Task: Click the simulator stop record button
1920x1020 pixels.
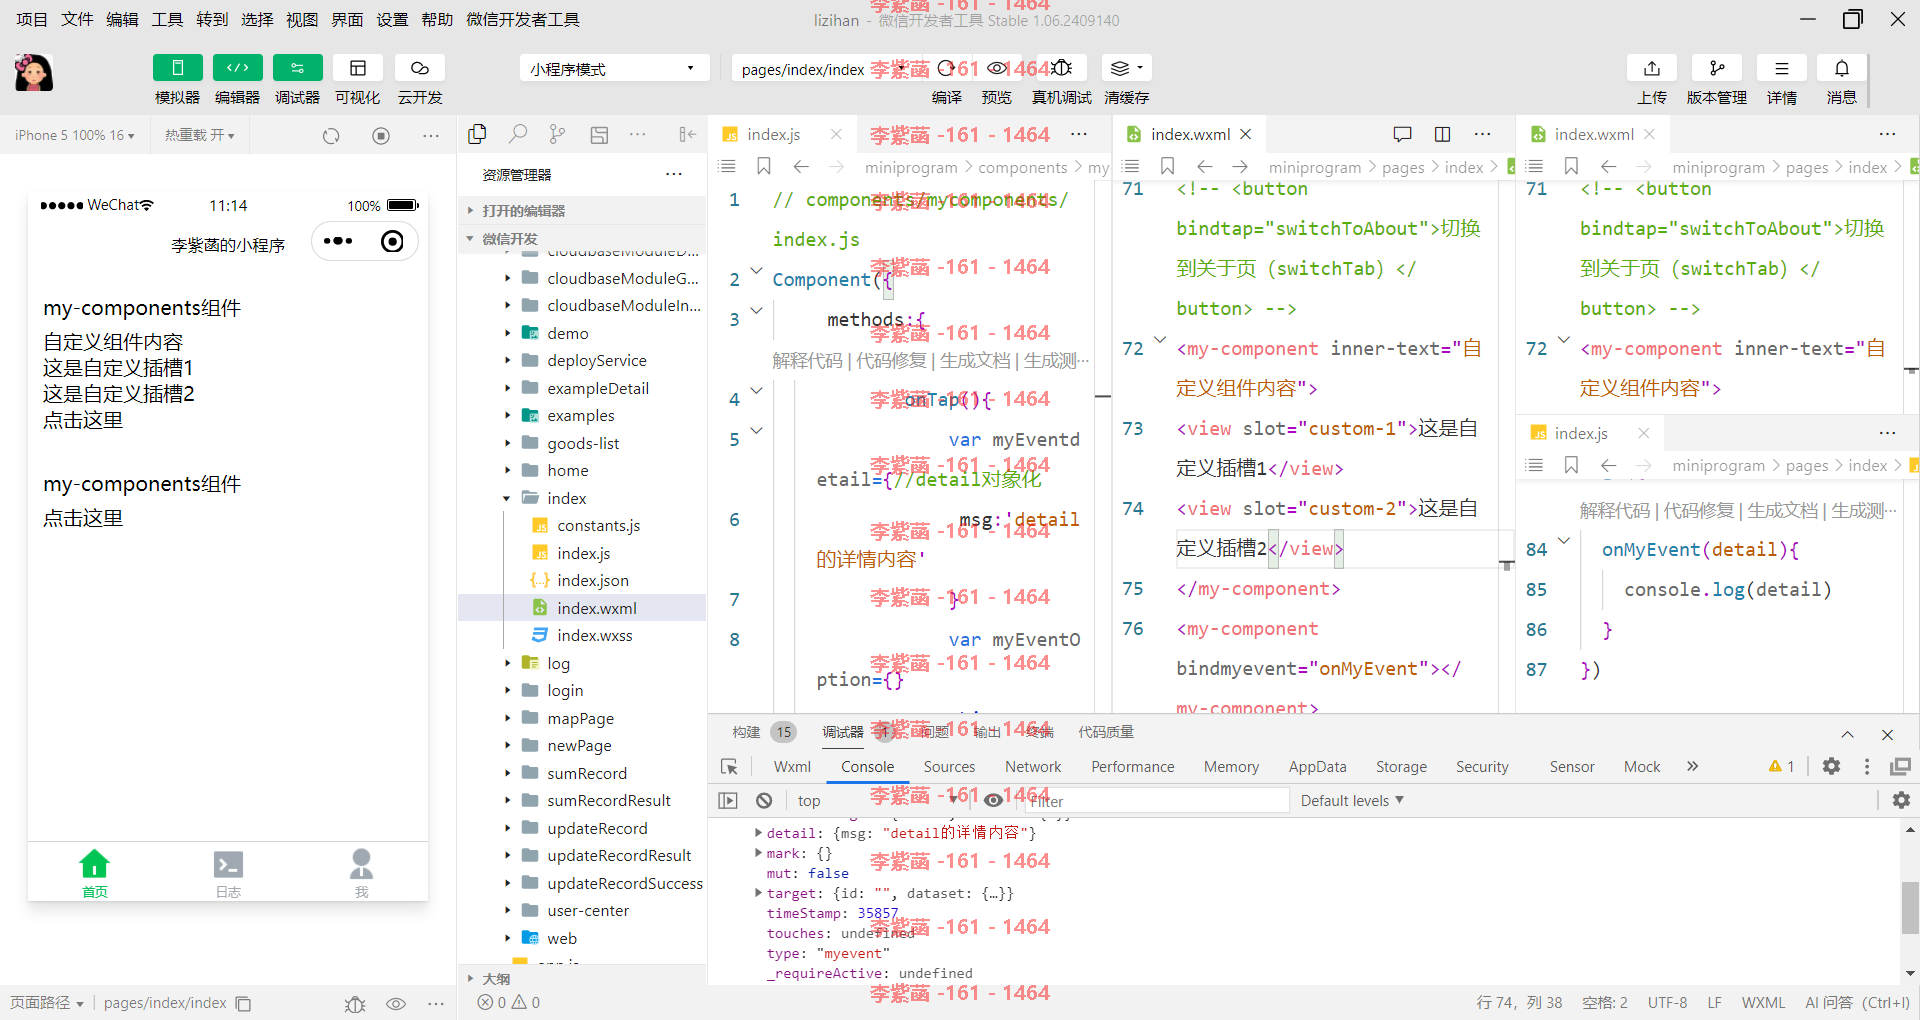Action: pos(381,135)
